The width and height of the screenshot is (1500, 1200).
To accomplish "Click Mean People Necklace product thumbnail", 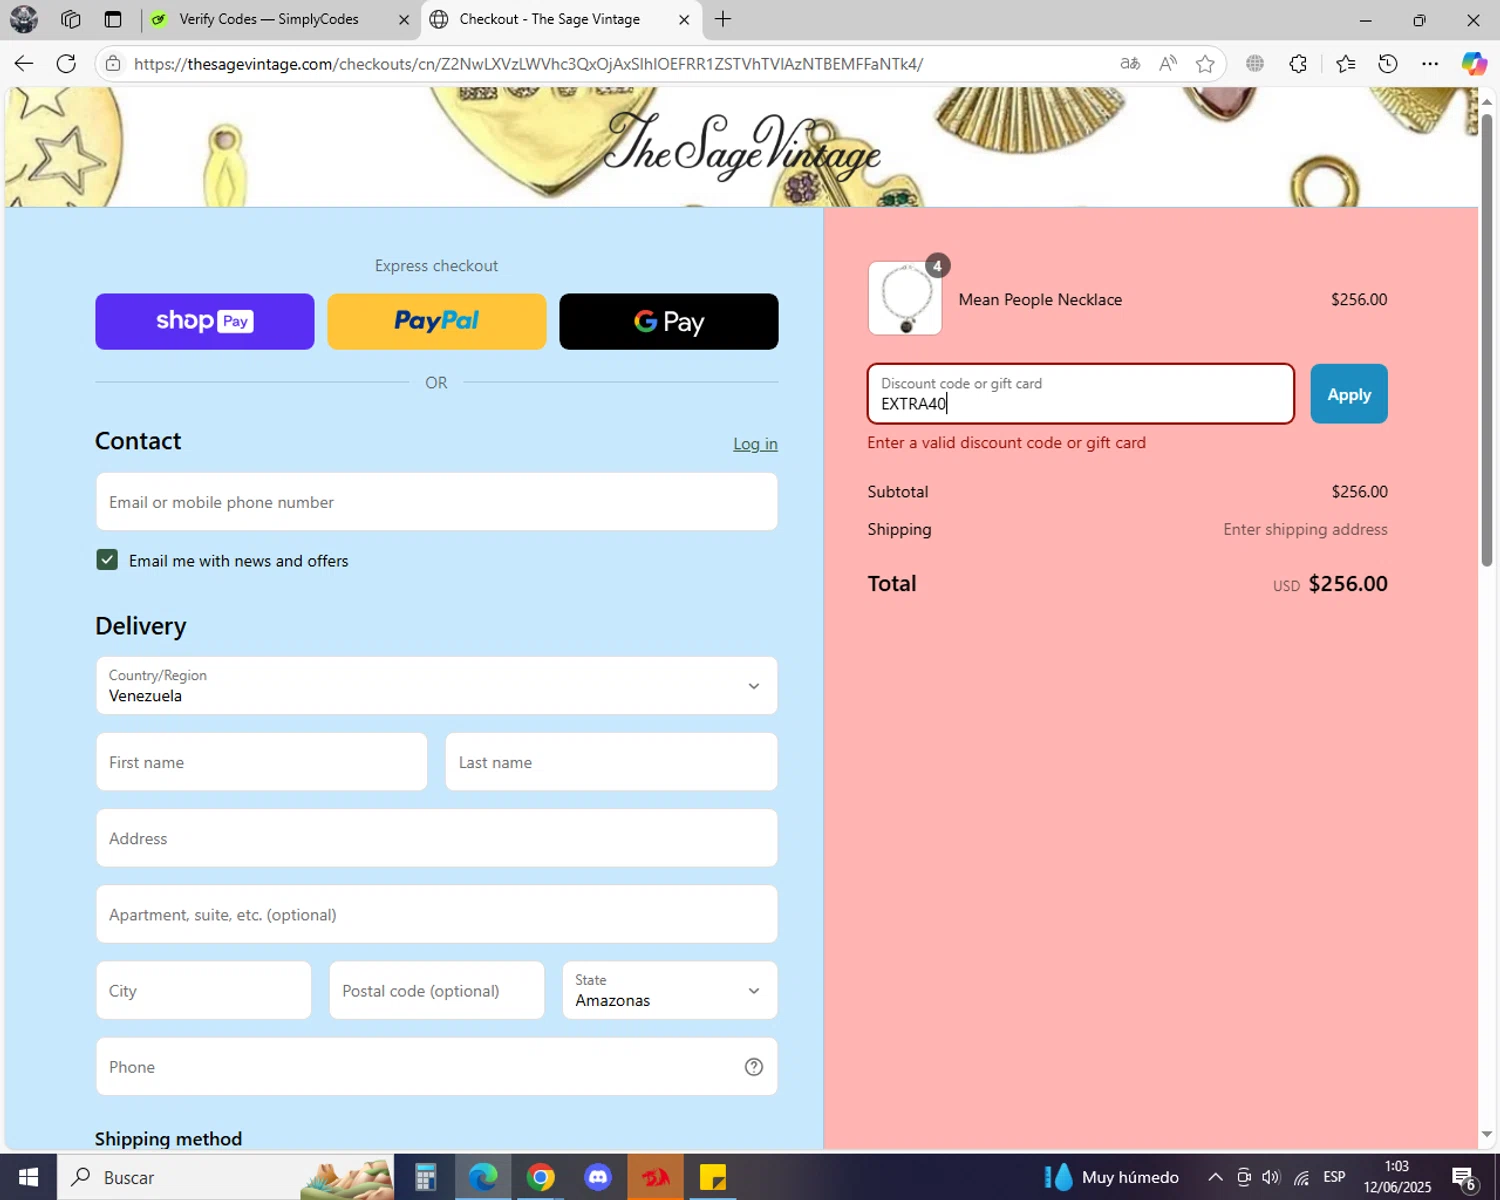I will pyautogui.click(x=905, y=298).
